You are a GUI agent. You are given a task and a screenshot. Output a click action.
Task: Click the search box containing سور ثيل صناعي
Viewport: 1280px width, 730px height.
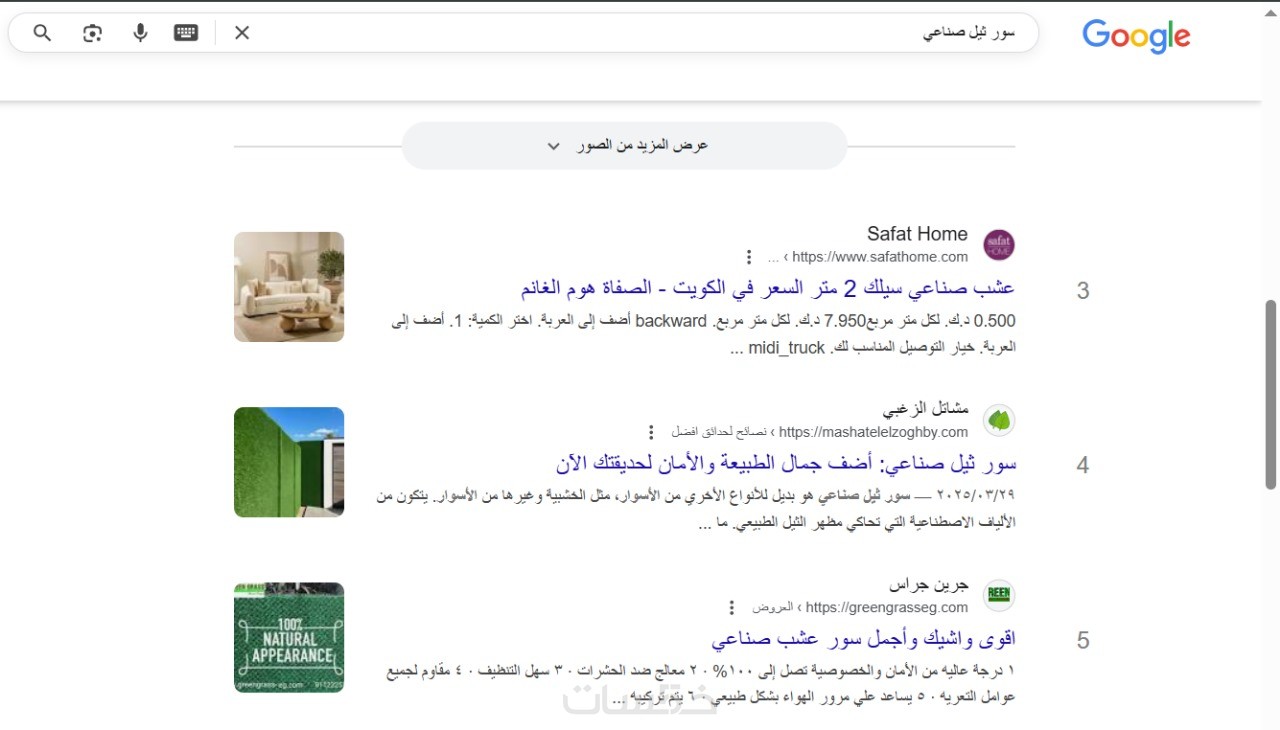[x=524, y=33]
